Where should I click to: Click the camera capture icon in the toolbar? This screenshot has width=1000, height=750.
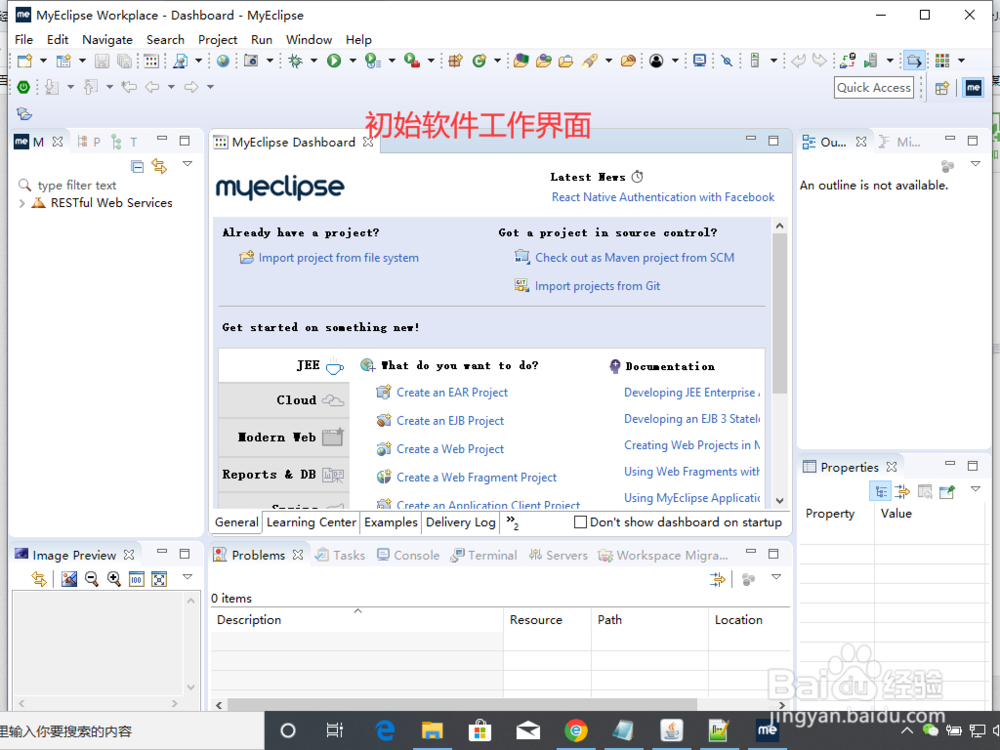pyautogui.click(x=251, y=61)
